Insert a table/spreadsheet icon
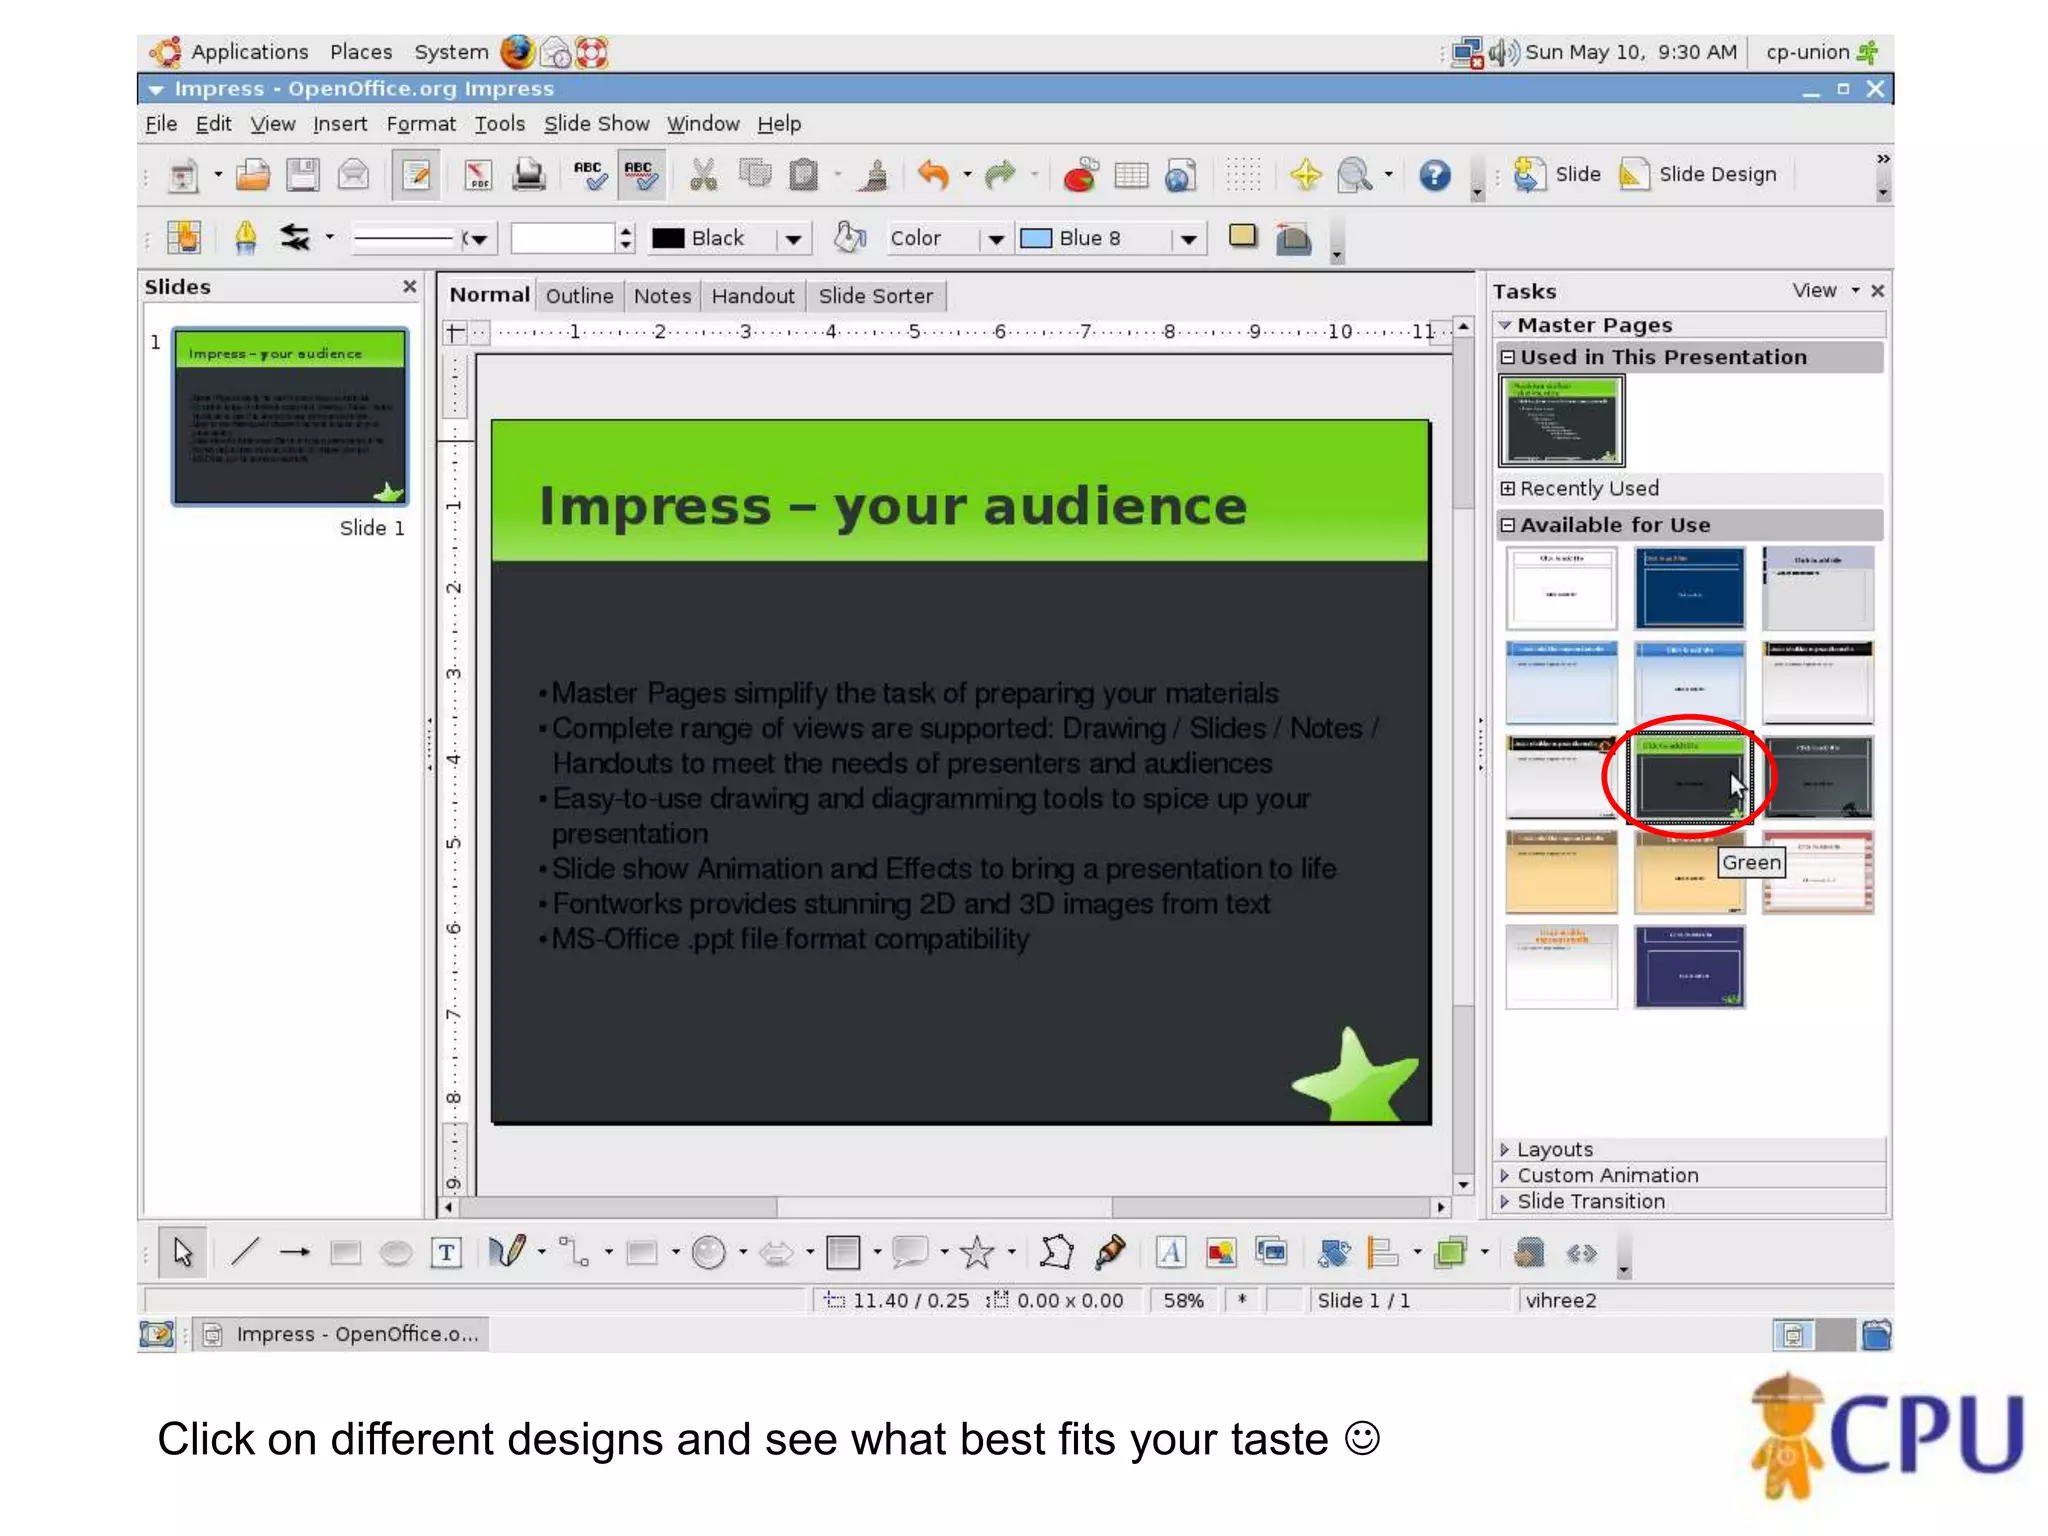Screen dimensions: 2048x1536 pos(1131,176)
